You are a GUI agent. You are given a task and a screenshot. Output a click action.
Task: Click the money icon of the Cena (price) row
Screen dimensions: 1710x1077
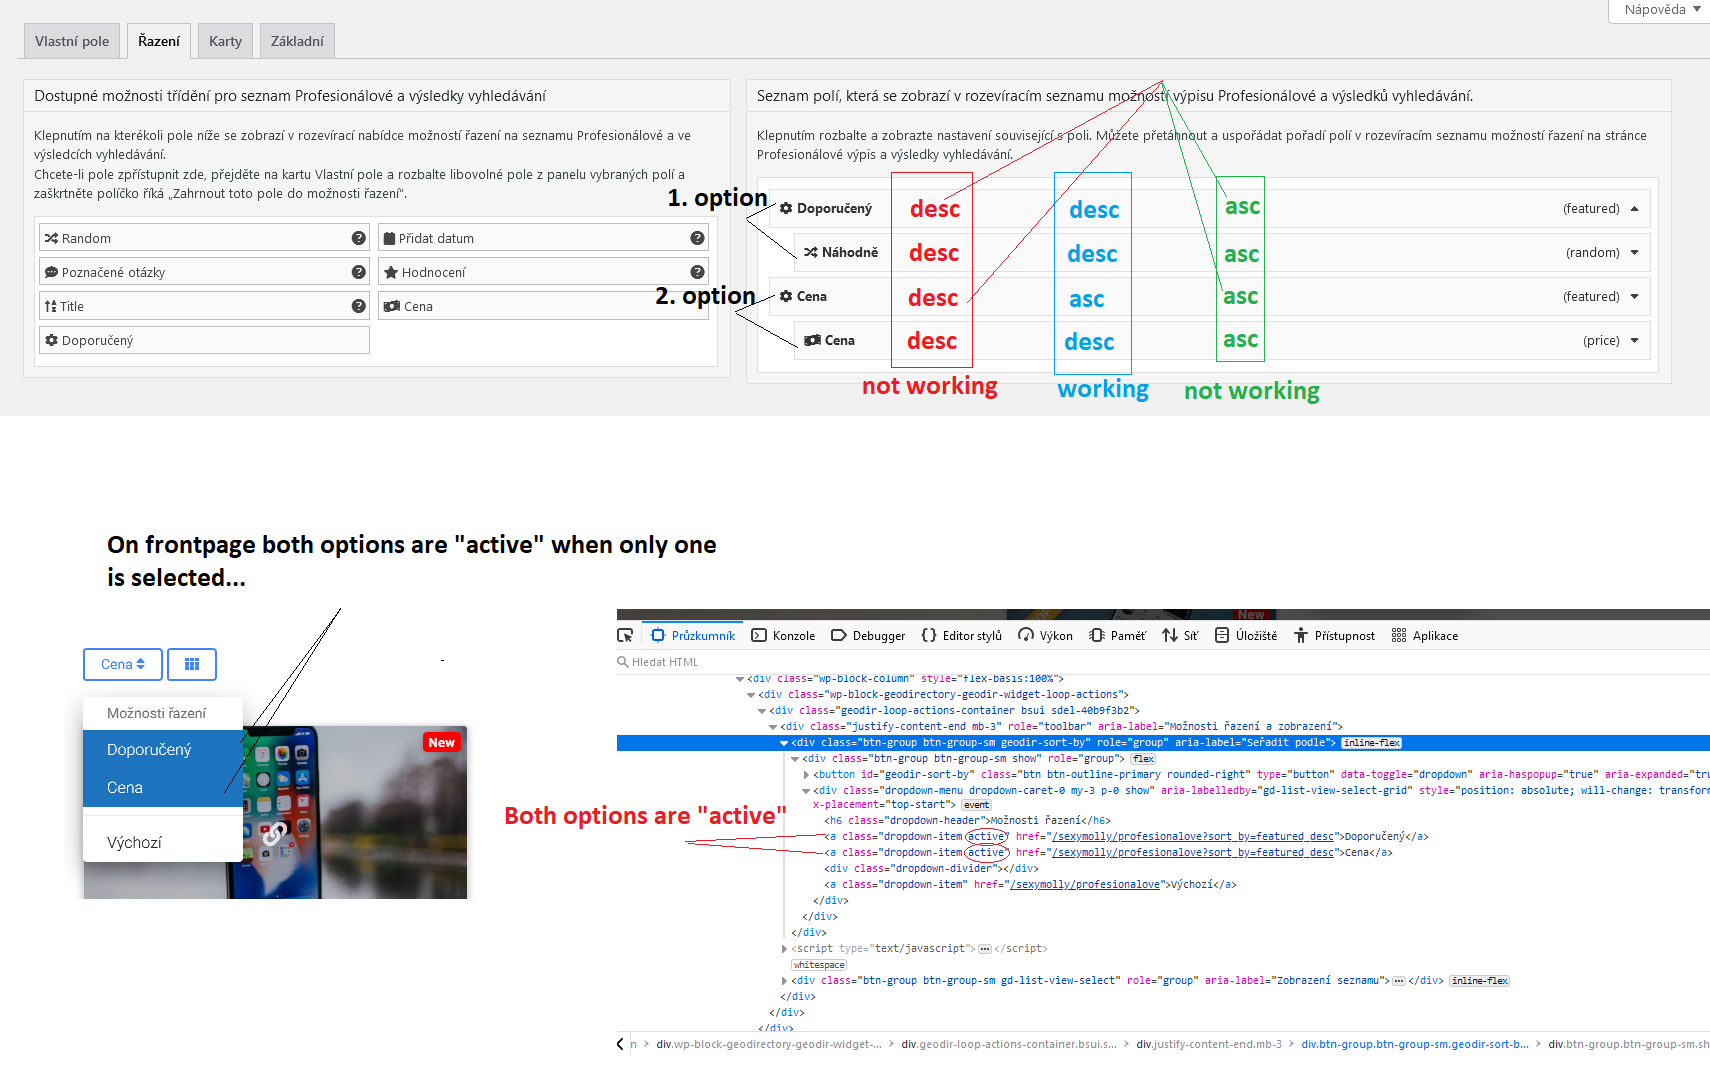point(813,340)
